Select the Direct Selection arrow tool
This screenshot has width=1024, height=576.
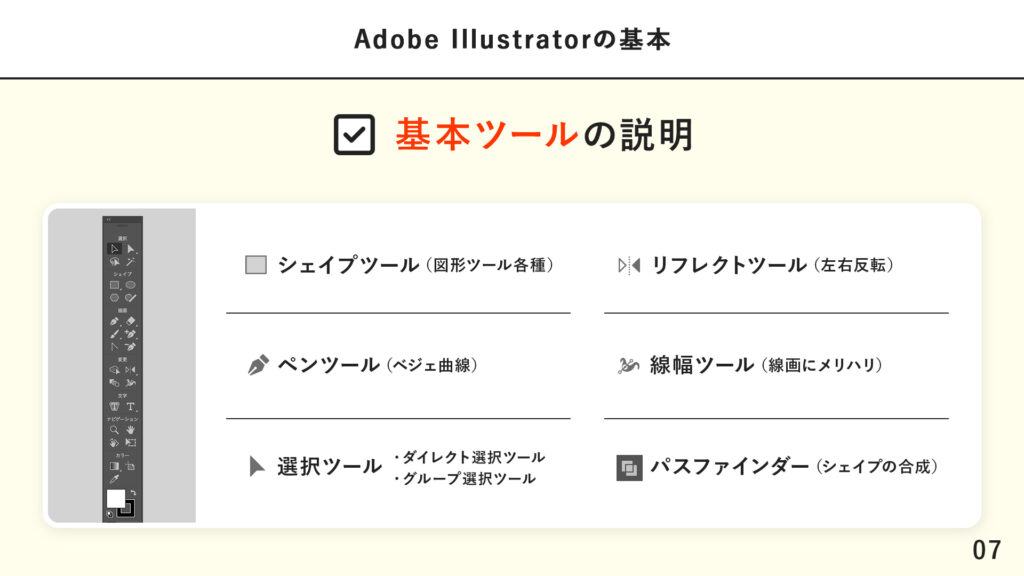pos(131,248)
